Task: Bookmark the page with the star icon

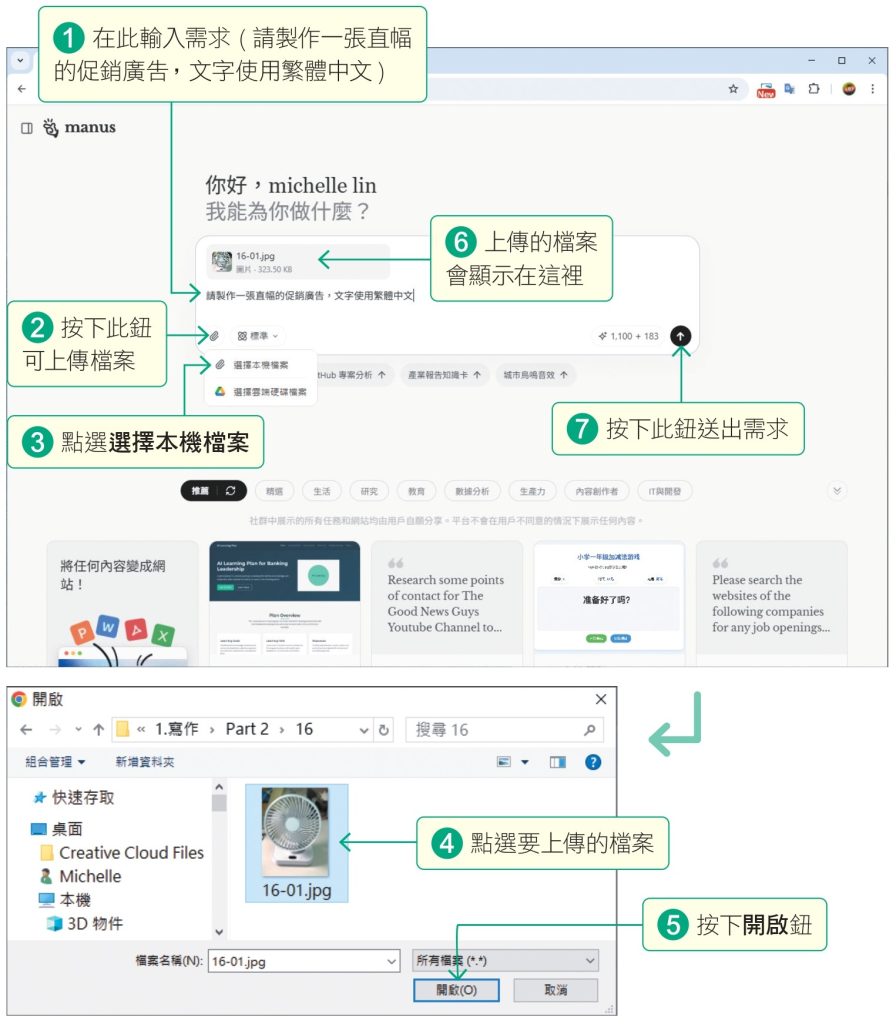Action: point(733,88)
